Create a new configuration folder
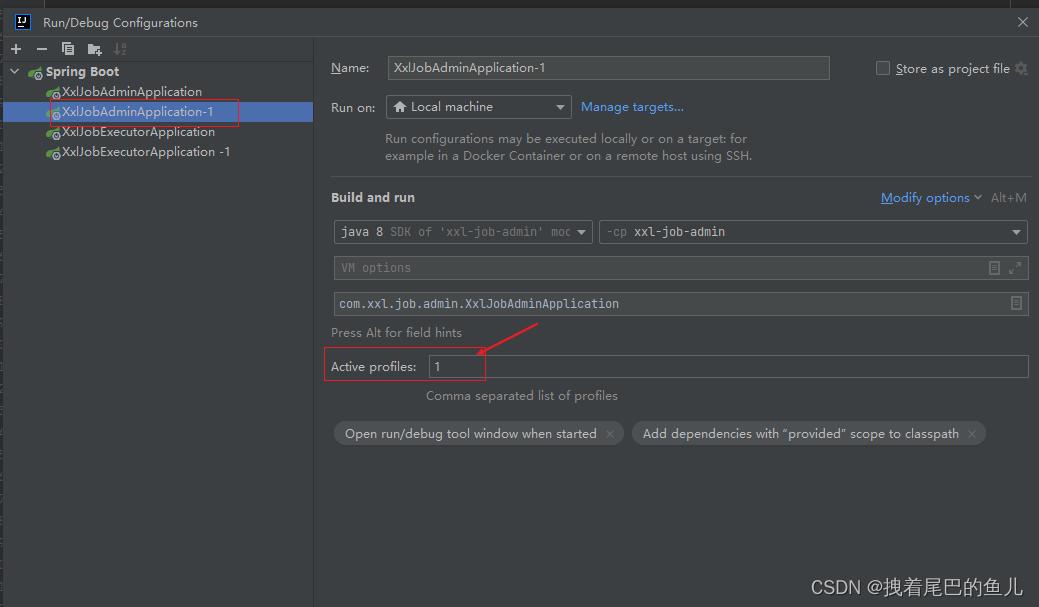 [94, 49]
